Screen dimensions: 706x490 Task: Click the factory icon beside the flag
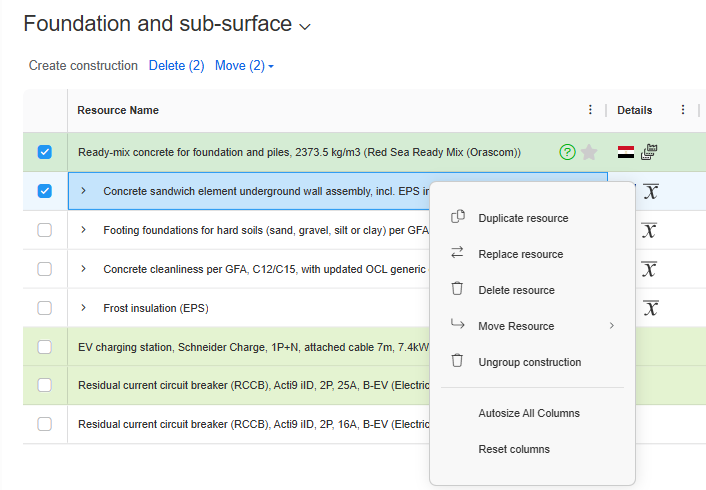(x=650, y=152)
